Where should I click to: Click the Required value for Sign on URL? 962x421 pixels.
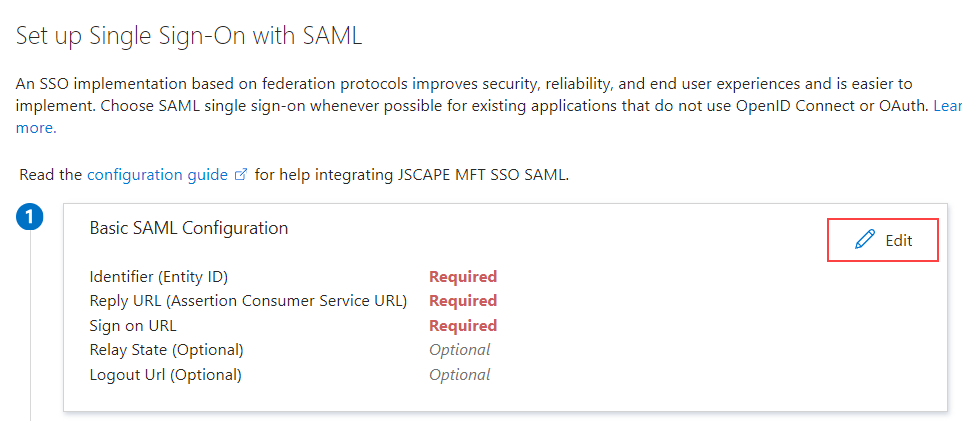click(x=463, y=326)
